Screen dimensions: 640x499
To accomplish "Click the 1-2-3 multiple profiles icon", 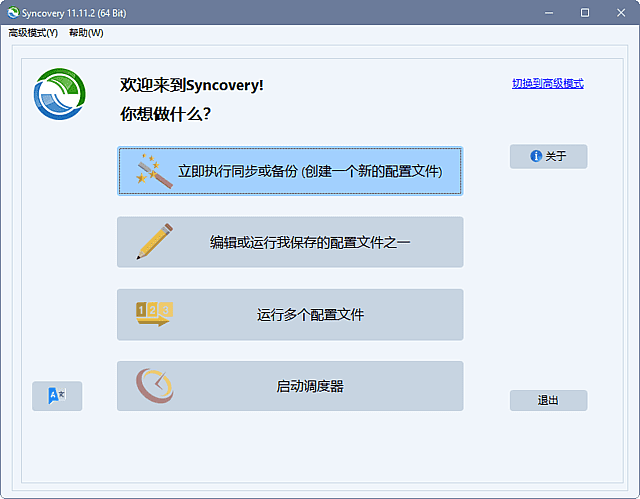I will [x=154, y=314].
